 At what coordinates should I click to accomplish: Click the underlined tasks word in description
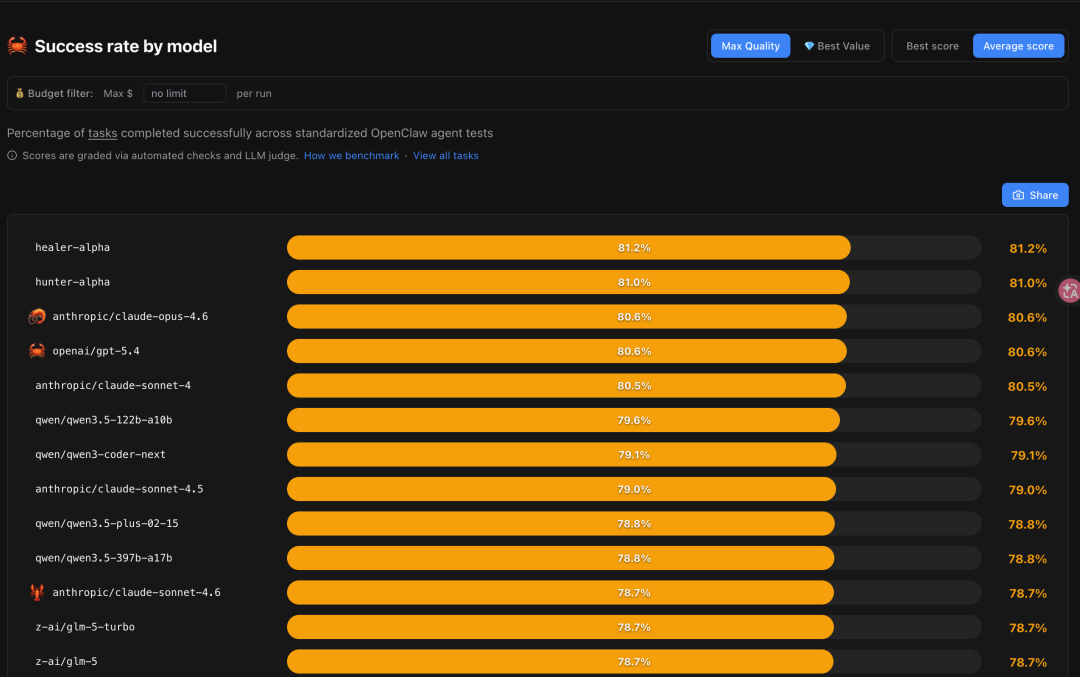(x=103, y=133)
